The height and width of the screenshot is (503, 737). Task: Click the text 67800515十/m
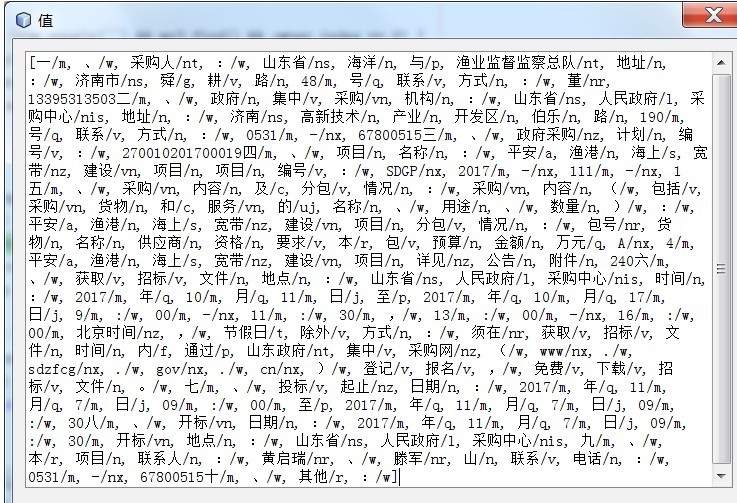pyautogui.click(x=187, y=478)
